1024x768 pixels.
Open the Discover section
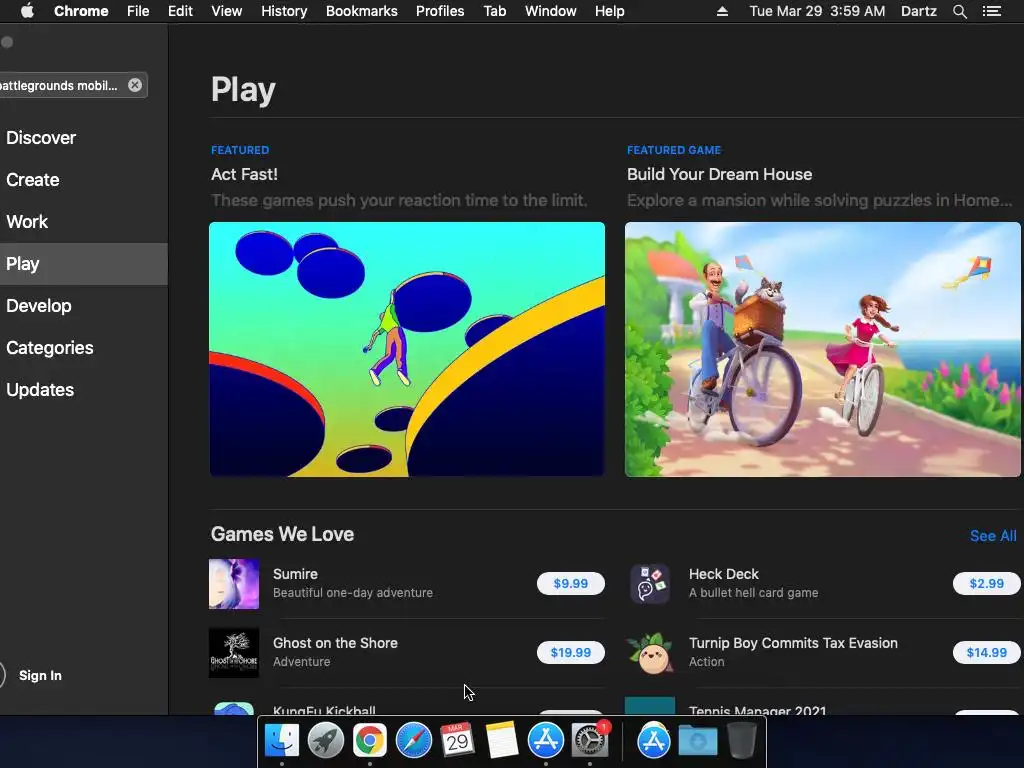coord(41,138)
